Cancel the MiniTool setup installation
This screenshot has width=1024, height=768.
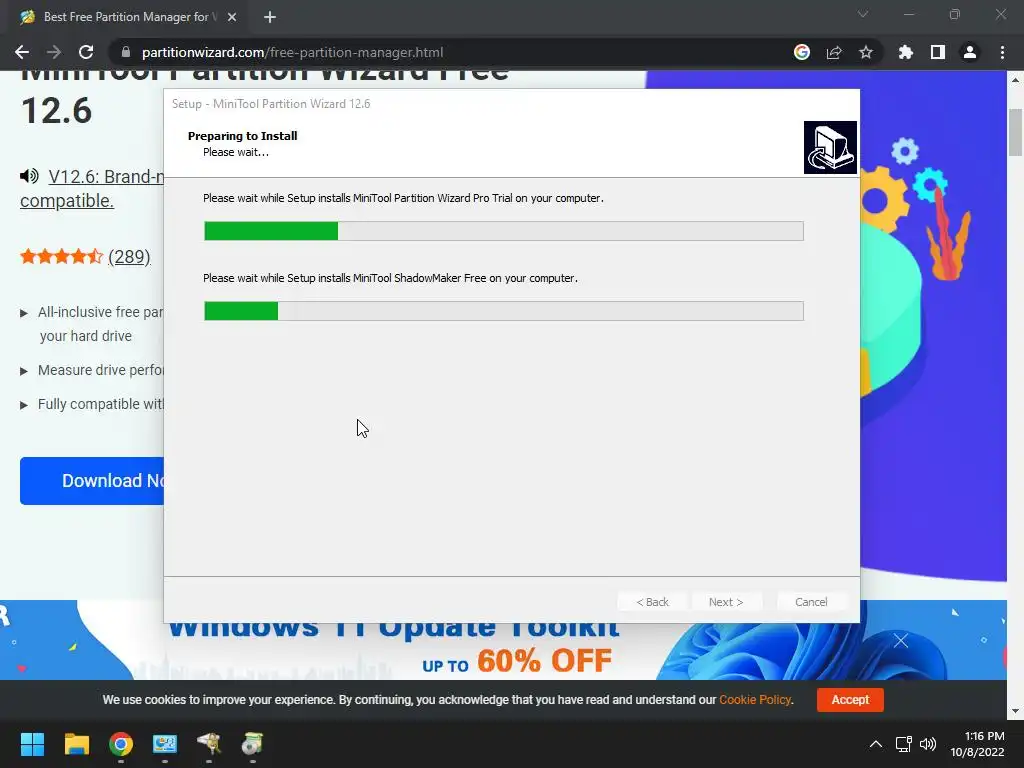(811, 602)
